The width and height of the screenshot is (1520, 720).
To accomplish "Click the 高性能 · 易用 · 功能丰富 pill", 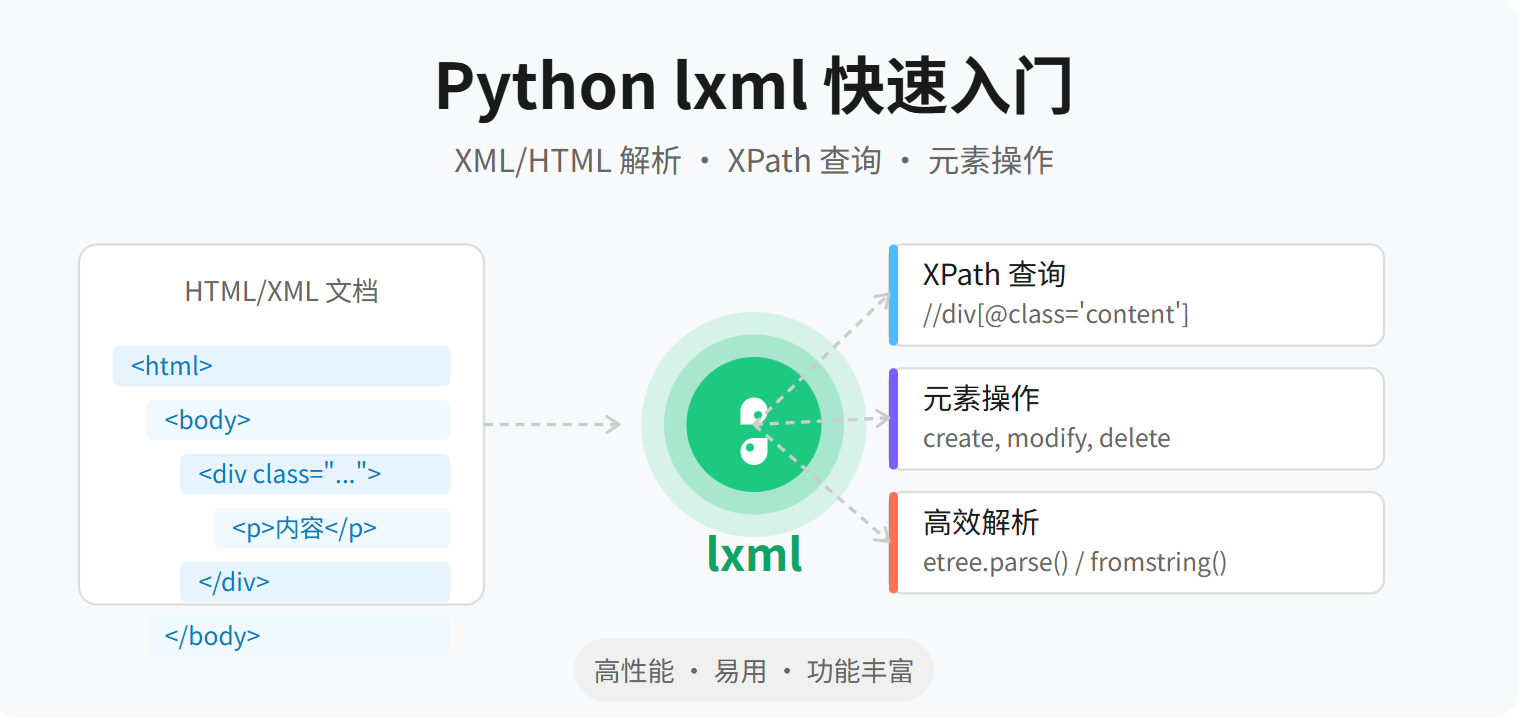I will (754, 670).
